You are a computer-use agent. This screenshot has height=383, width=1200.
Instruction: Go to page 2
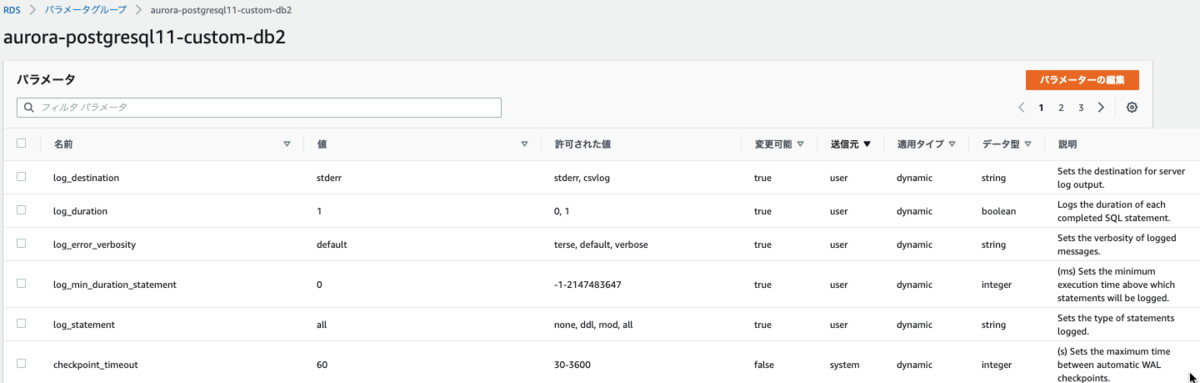[1061, 108]
